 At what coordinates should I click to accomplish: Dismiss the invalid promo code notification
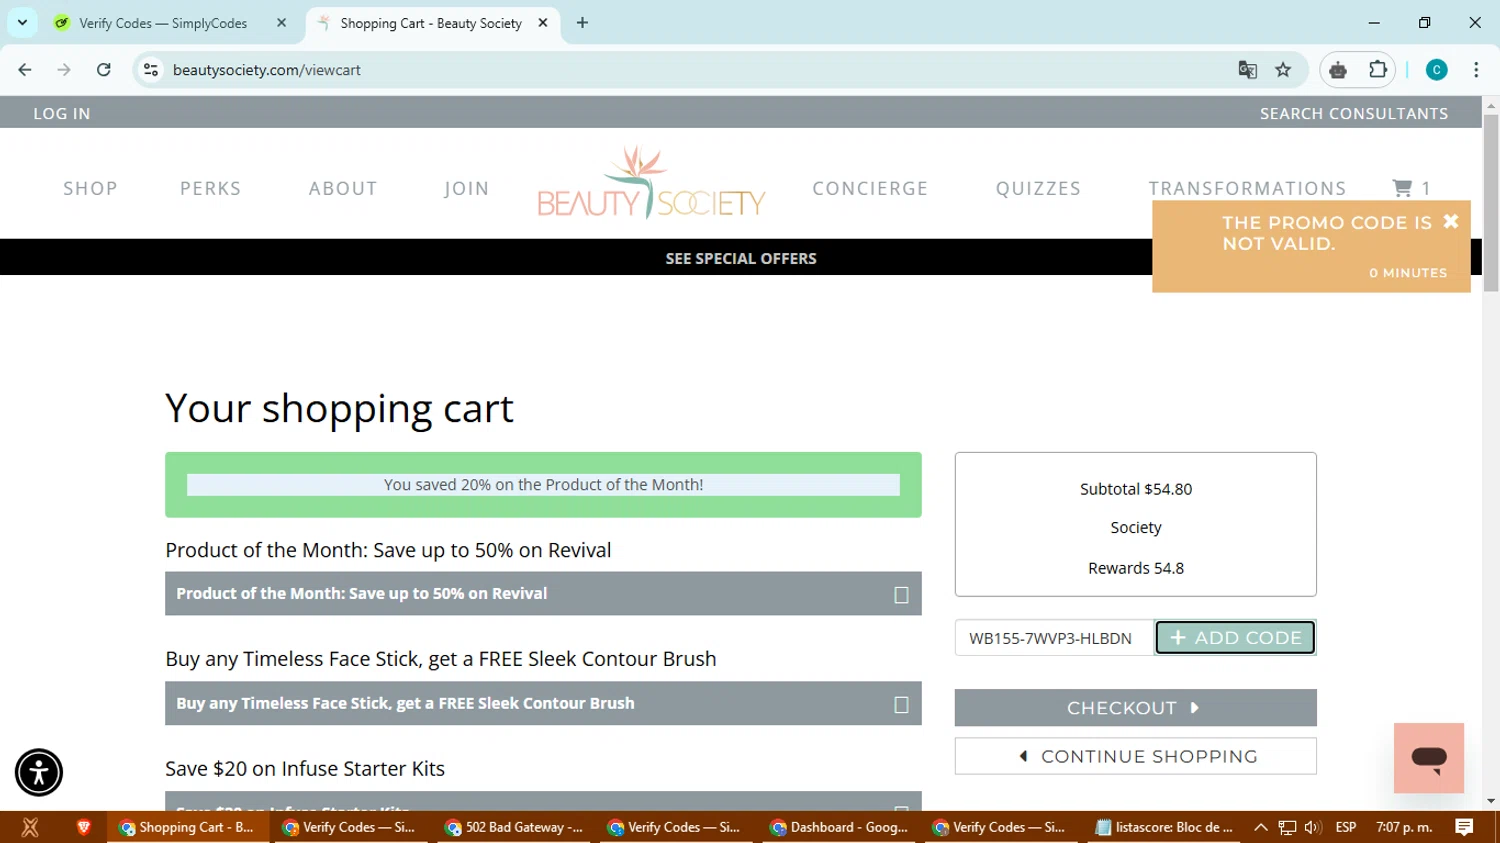pyautogui.click(x=1450, y=222)
